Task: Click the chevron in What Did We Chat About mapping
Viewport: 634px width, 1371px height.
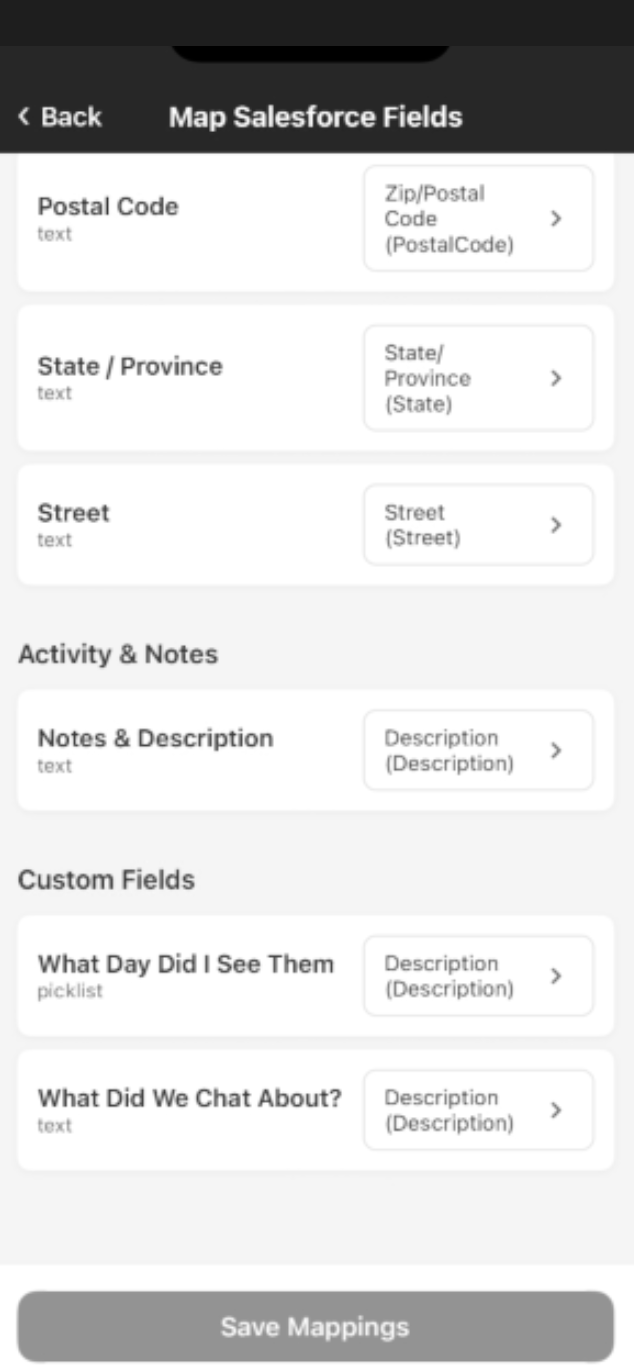Action: pyautogui.click(x=557, y=1110)
